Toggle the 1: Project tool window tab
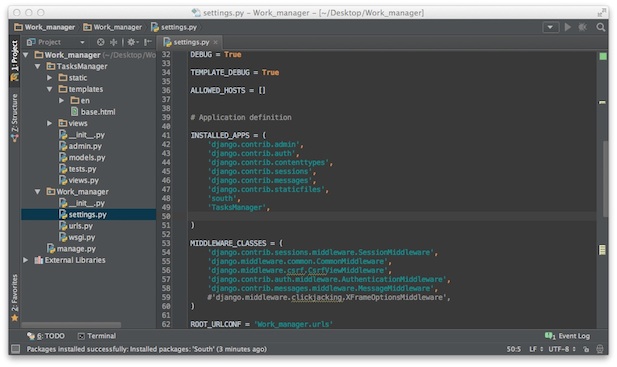Viewport: 617px width, 367px height. coord(15,60)
